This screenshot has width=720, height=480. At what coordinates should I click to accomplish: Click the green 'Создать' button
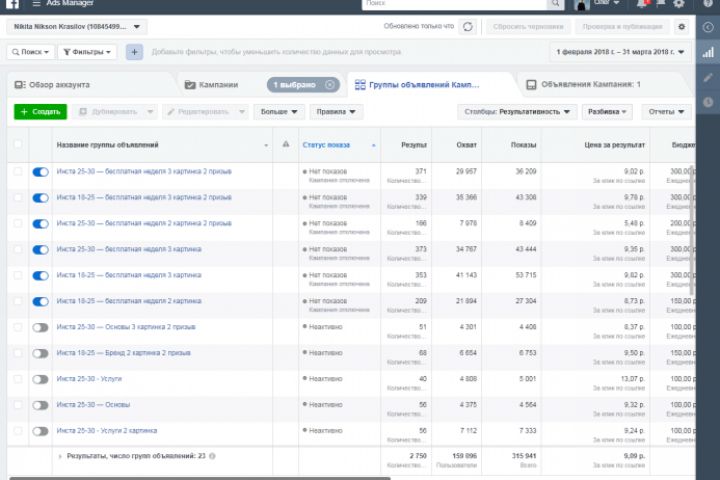[x=40, y=112]
